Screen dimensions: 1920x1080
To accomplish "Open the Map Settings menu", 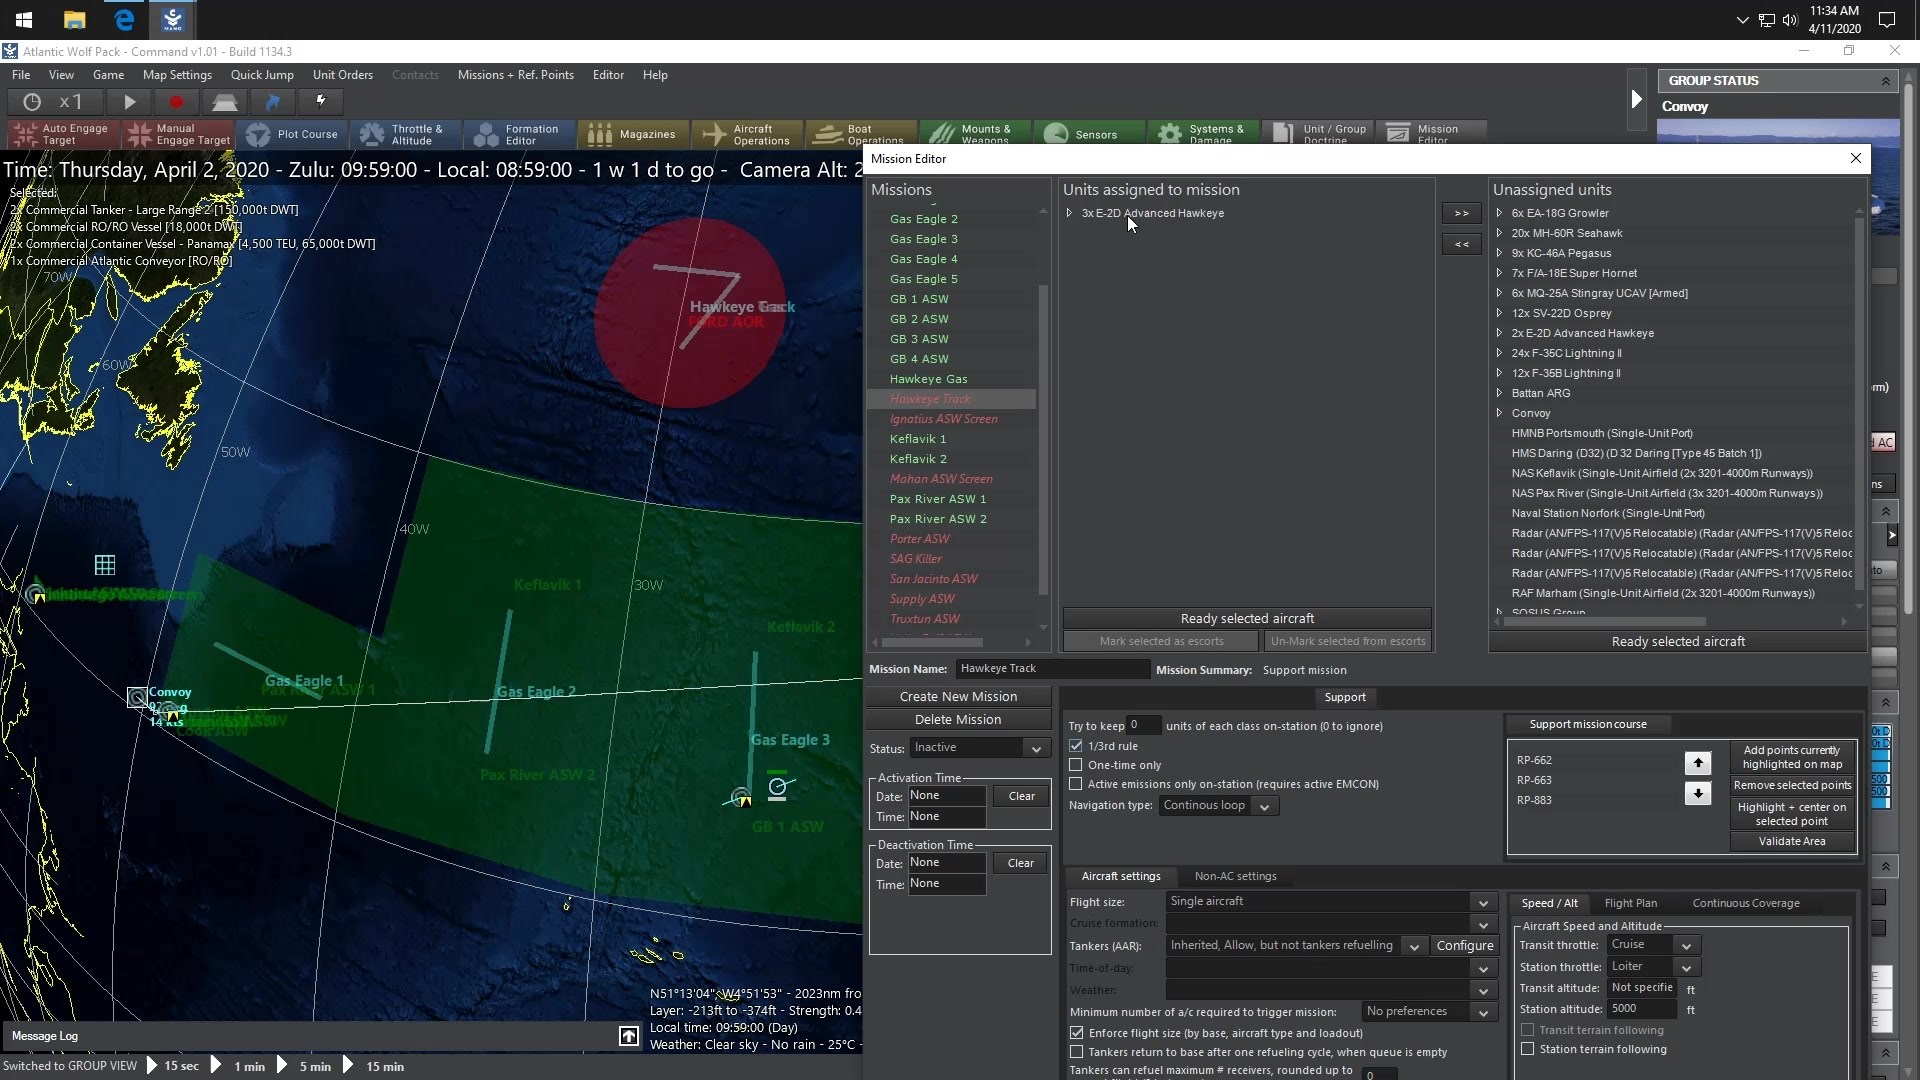I will click(x=177, y=75).
